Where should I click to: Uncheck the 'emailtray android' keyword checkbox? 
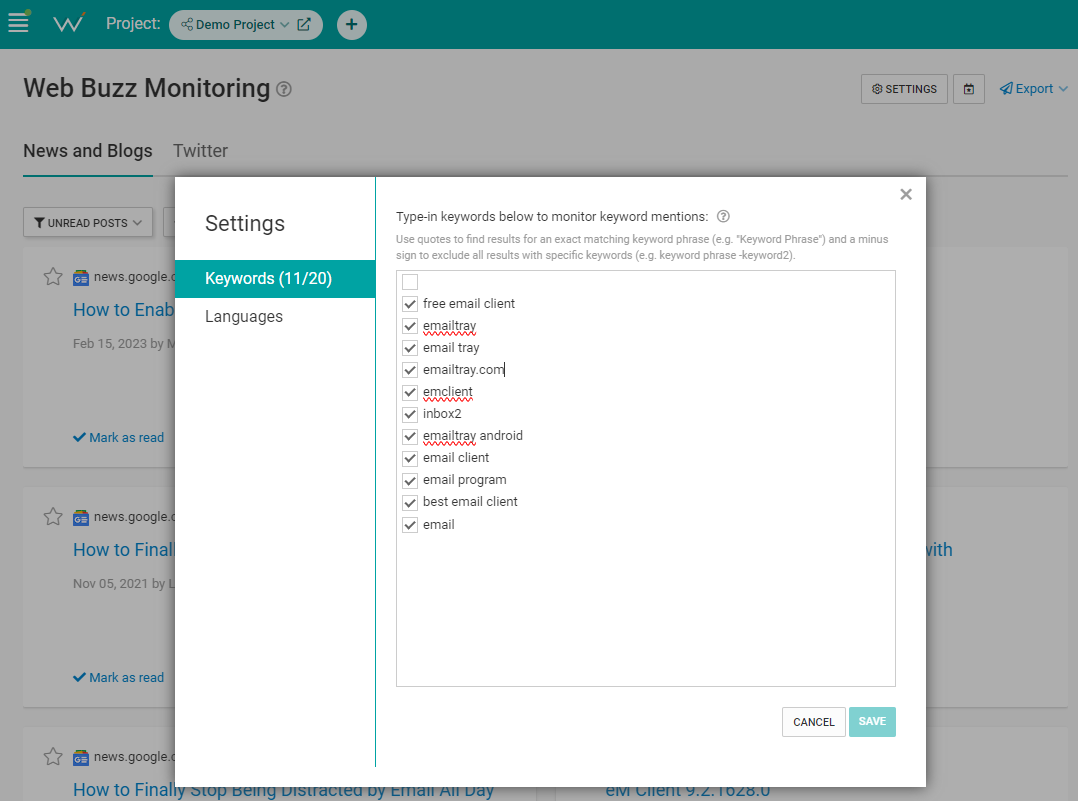pos(410,436)
